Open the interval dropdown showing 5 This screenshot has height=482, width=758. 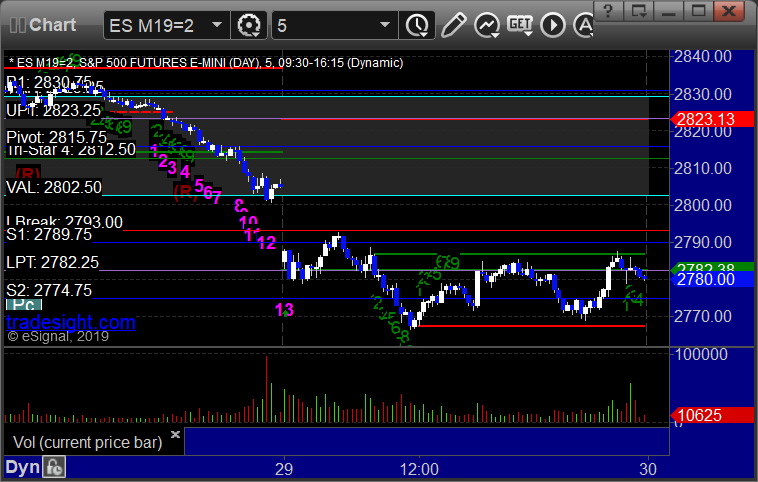(x=385, y=23)
